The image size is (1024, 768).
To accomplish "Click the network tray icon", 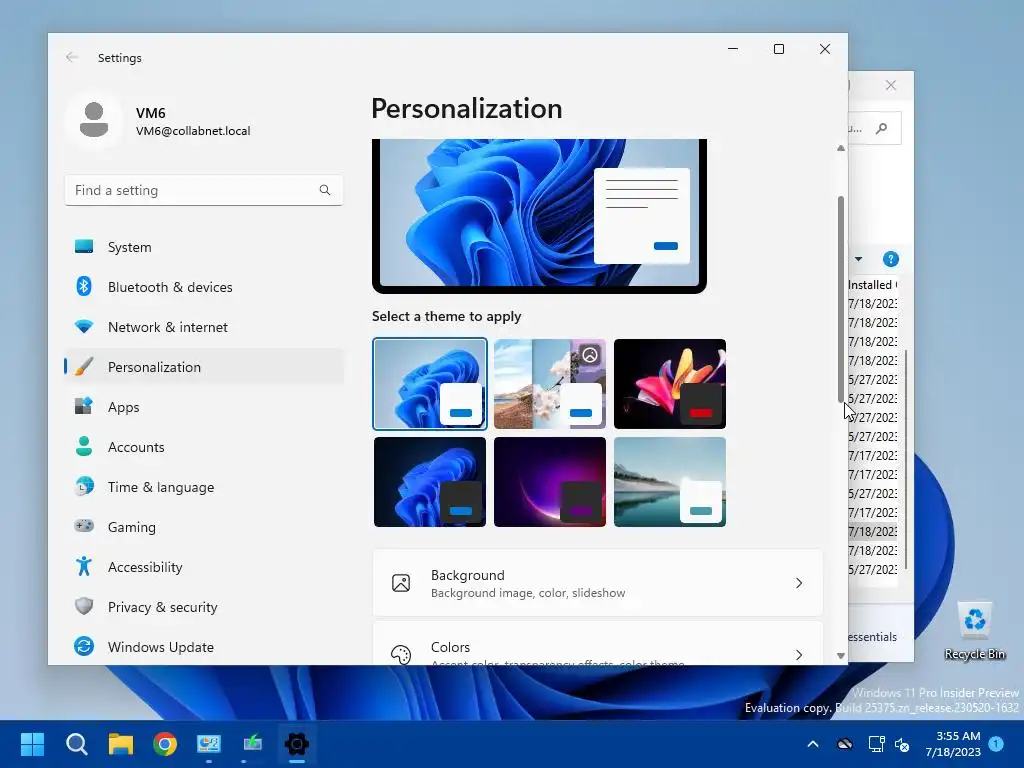I will tap(876, 744).
